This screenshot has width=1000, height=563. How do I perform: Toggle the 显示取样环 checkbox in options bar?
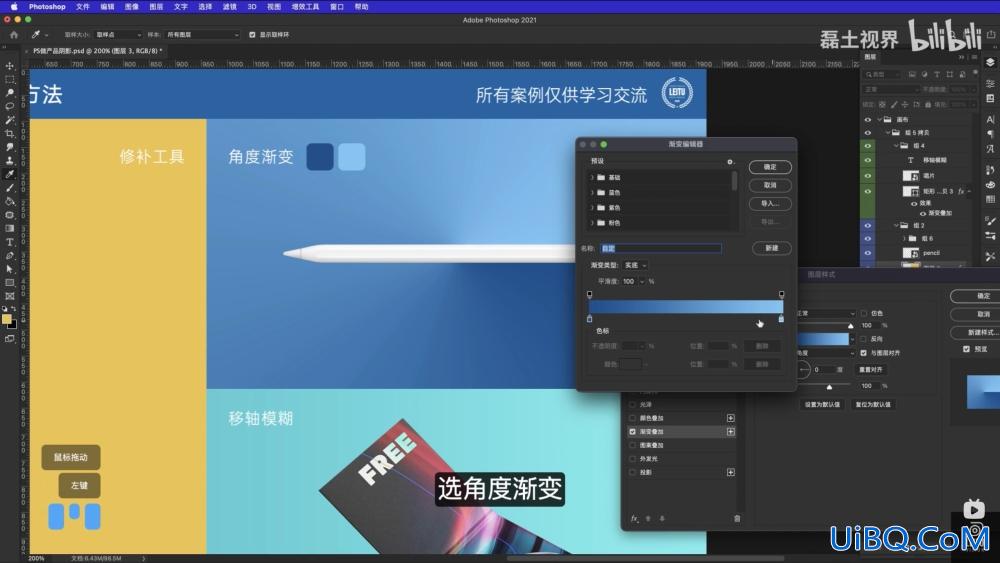tap(252, 34)
